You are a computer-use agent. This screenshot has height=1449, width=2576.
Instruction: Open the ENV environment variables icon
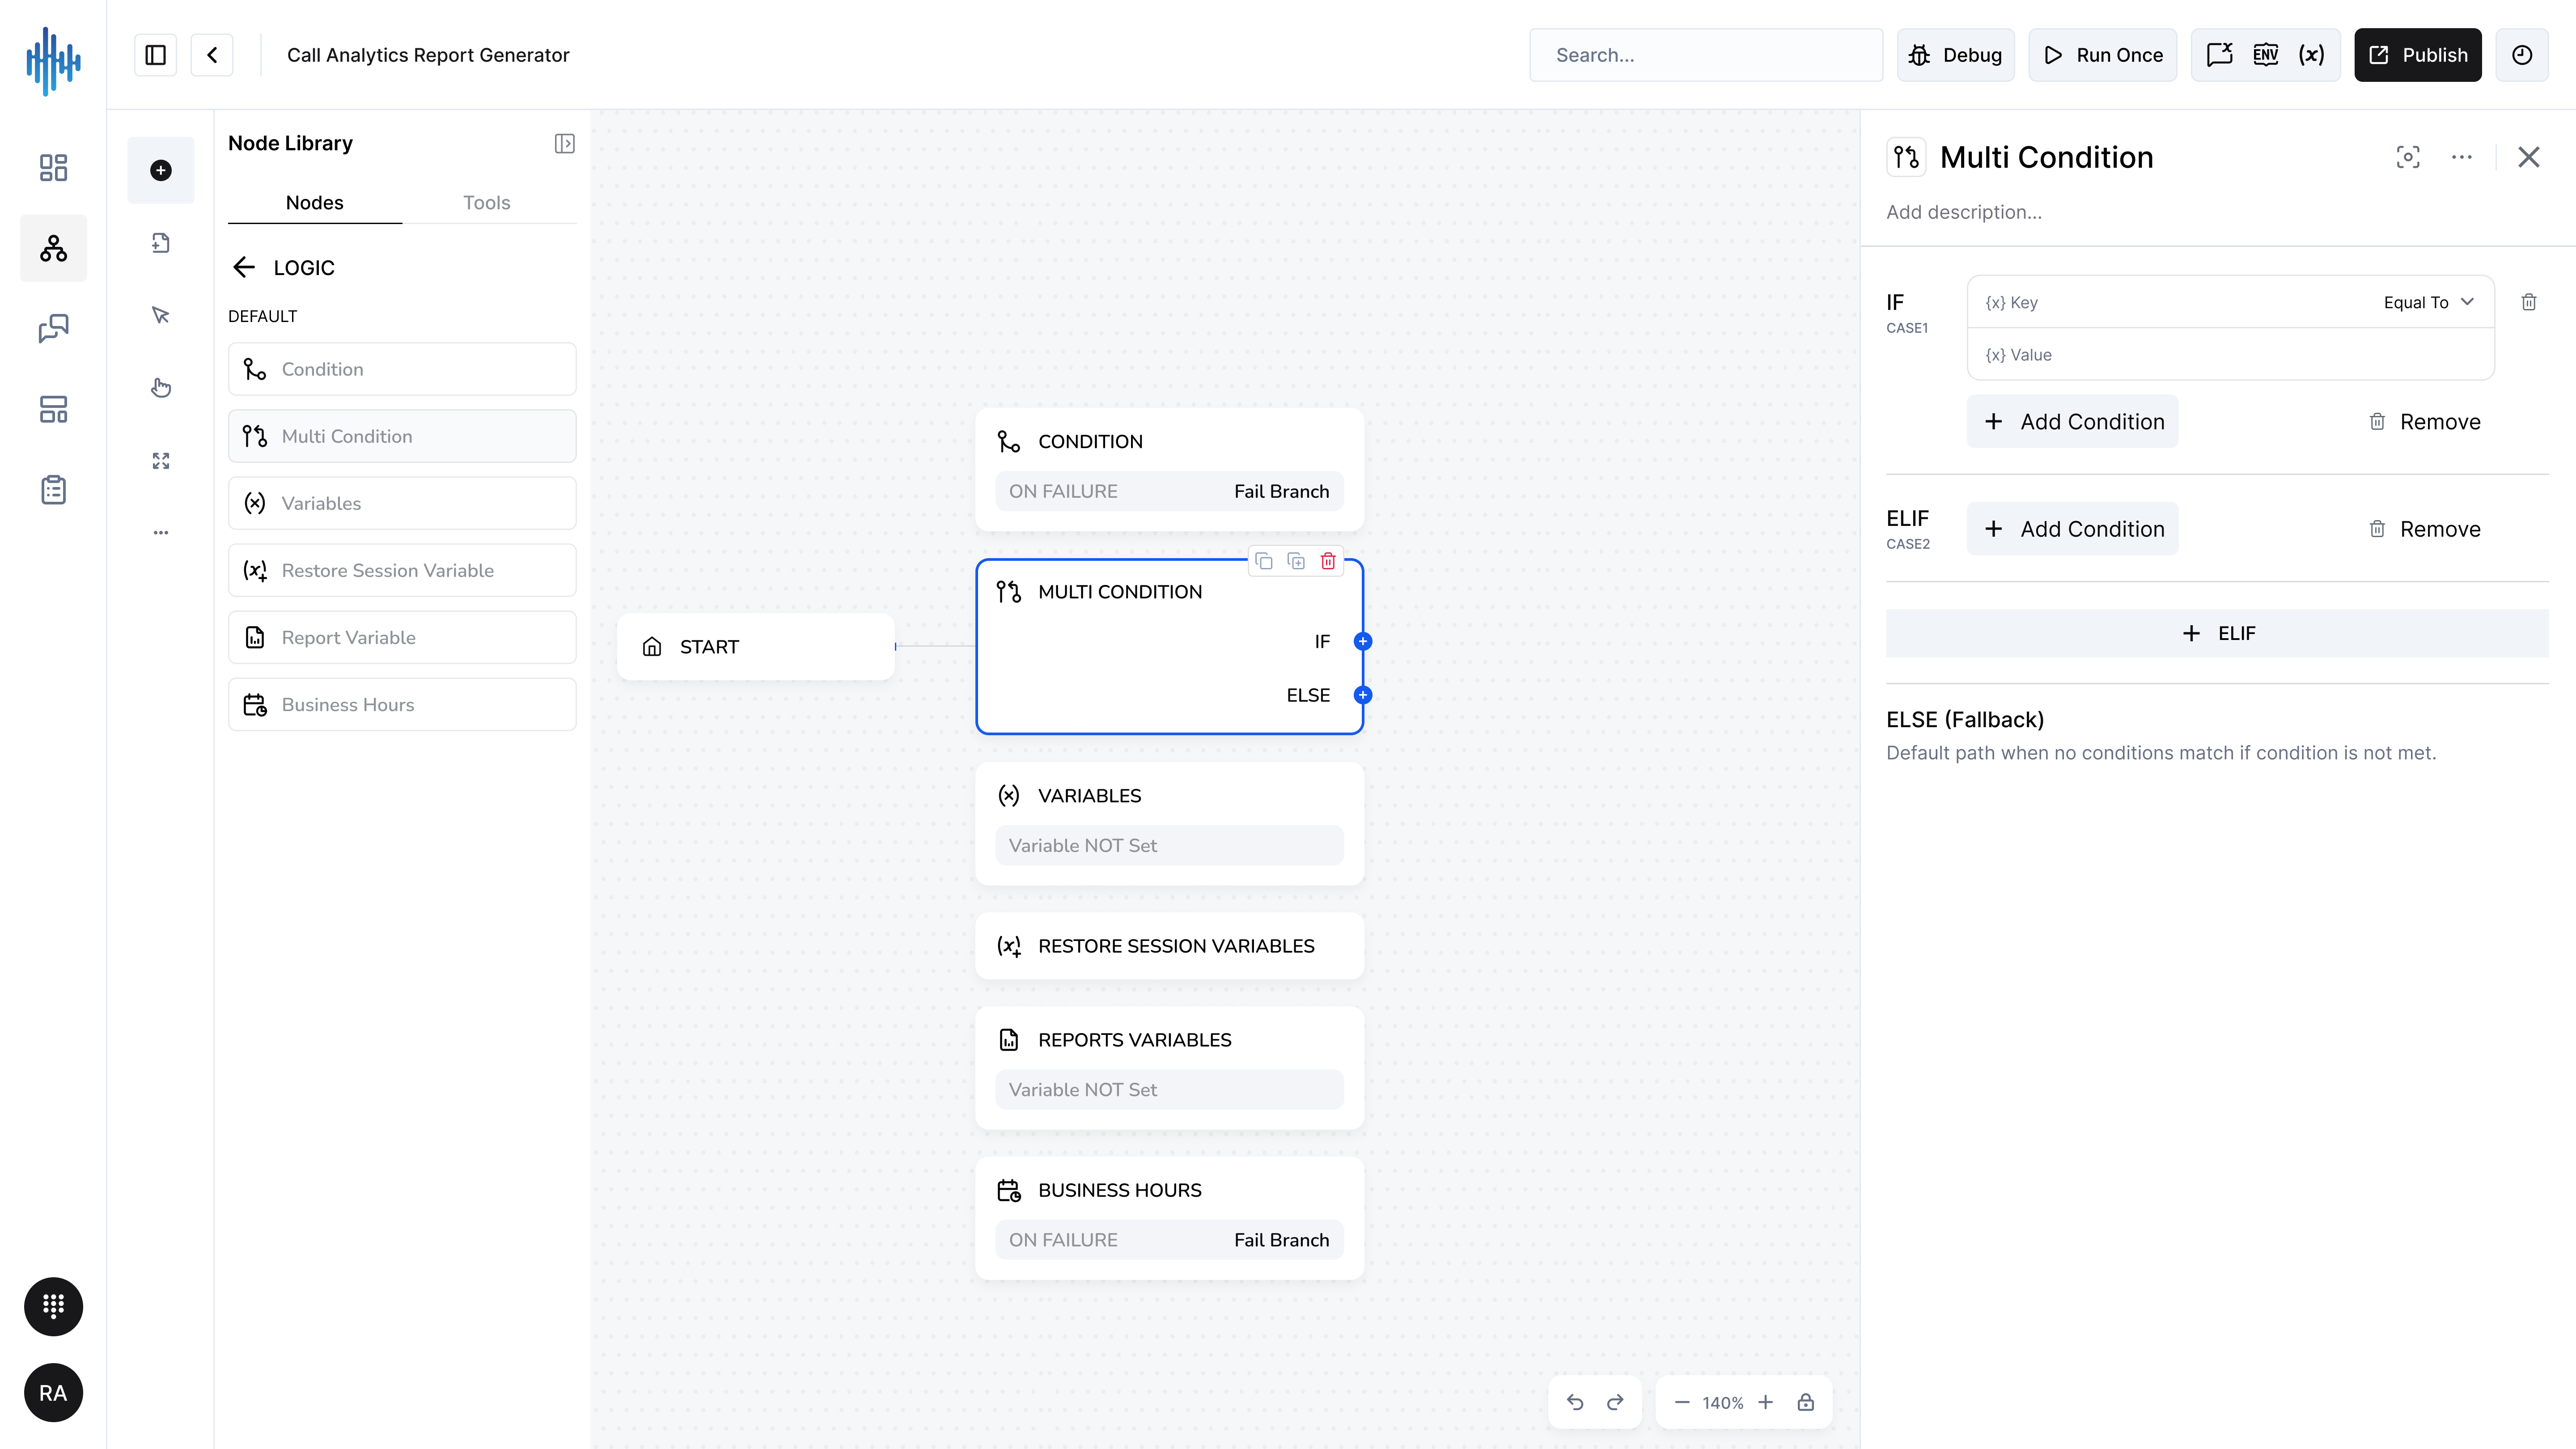coord(2266,55)
